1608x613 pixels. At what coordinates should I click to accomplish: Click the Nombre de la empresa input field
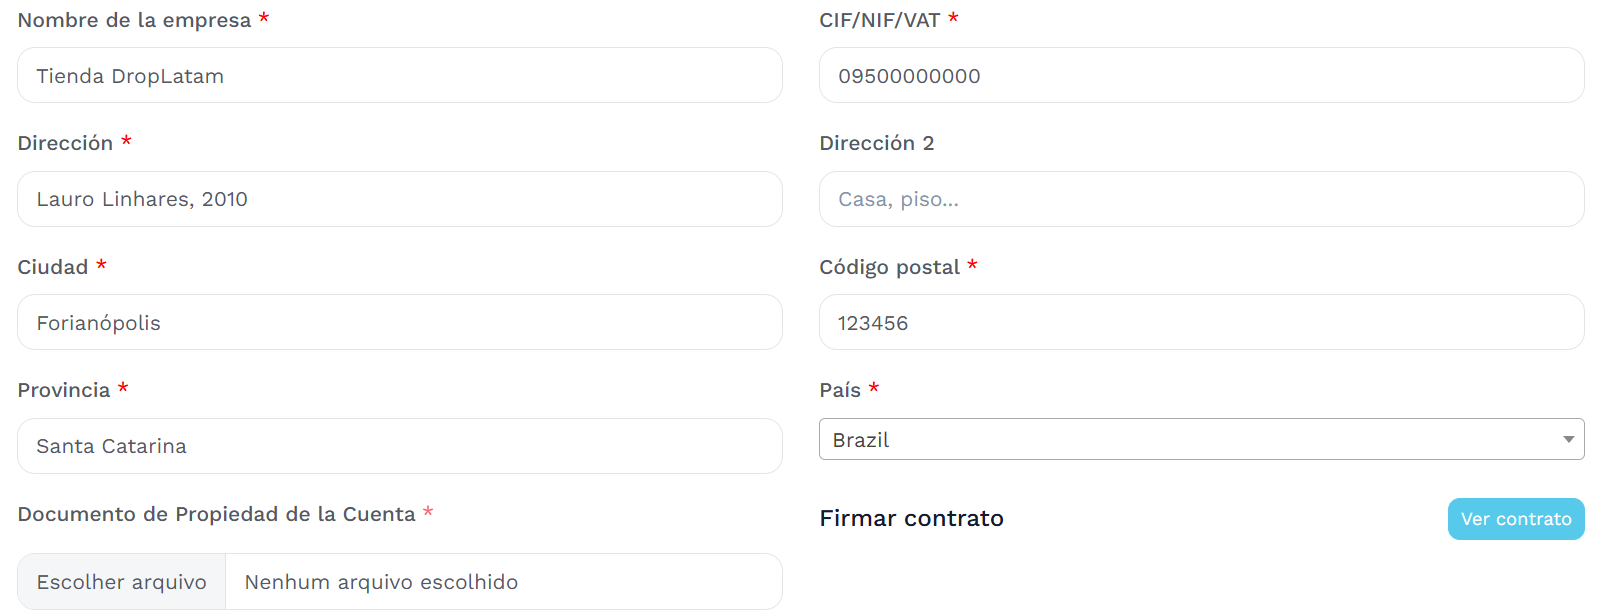click(x=399, y=76)
